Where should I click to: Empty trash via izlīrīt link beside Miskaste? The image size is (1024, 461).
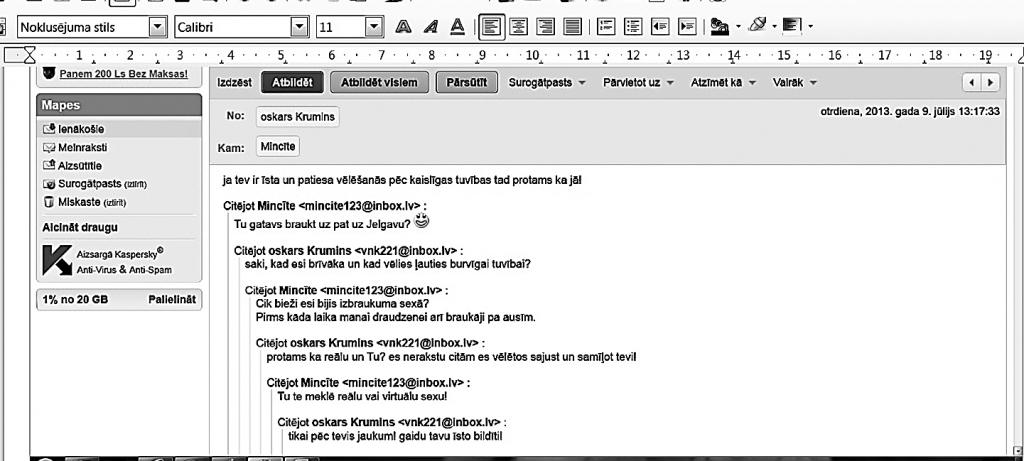115,203
